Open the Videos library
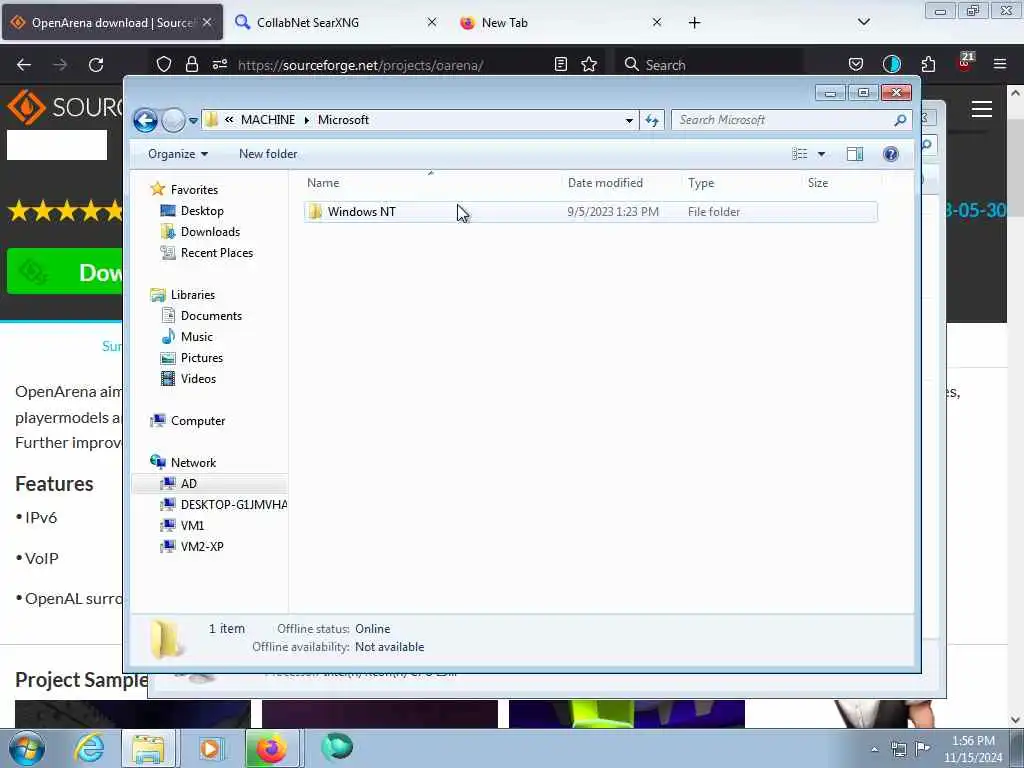 pyautogui.click(x=198, y=379)
